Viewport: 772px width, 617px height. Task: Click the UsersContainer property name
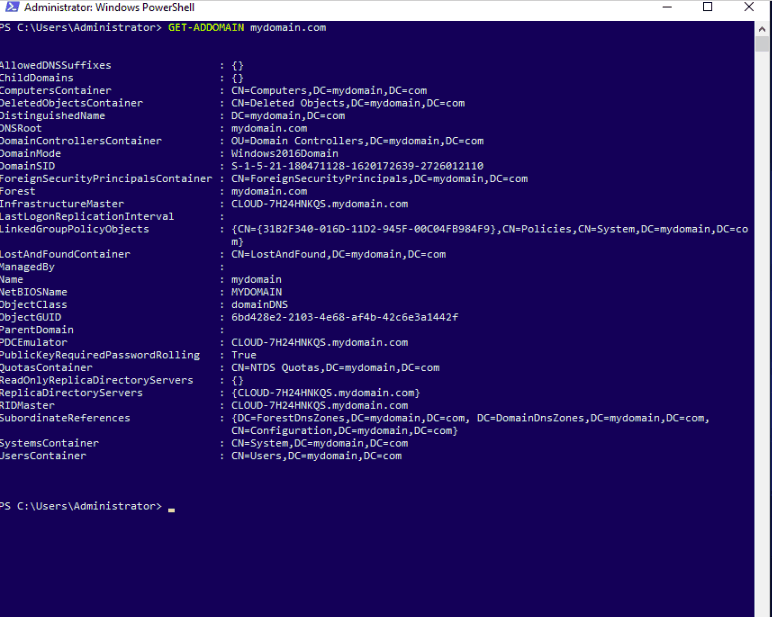pyautogui.click(x=43, y=456)
